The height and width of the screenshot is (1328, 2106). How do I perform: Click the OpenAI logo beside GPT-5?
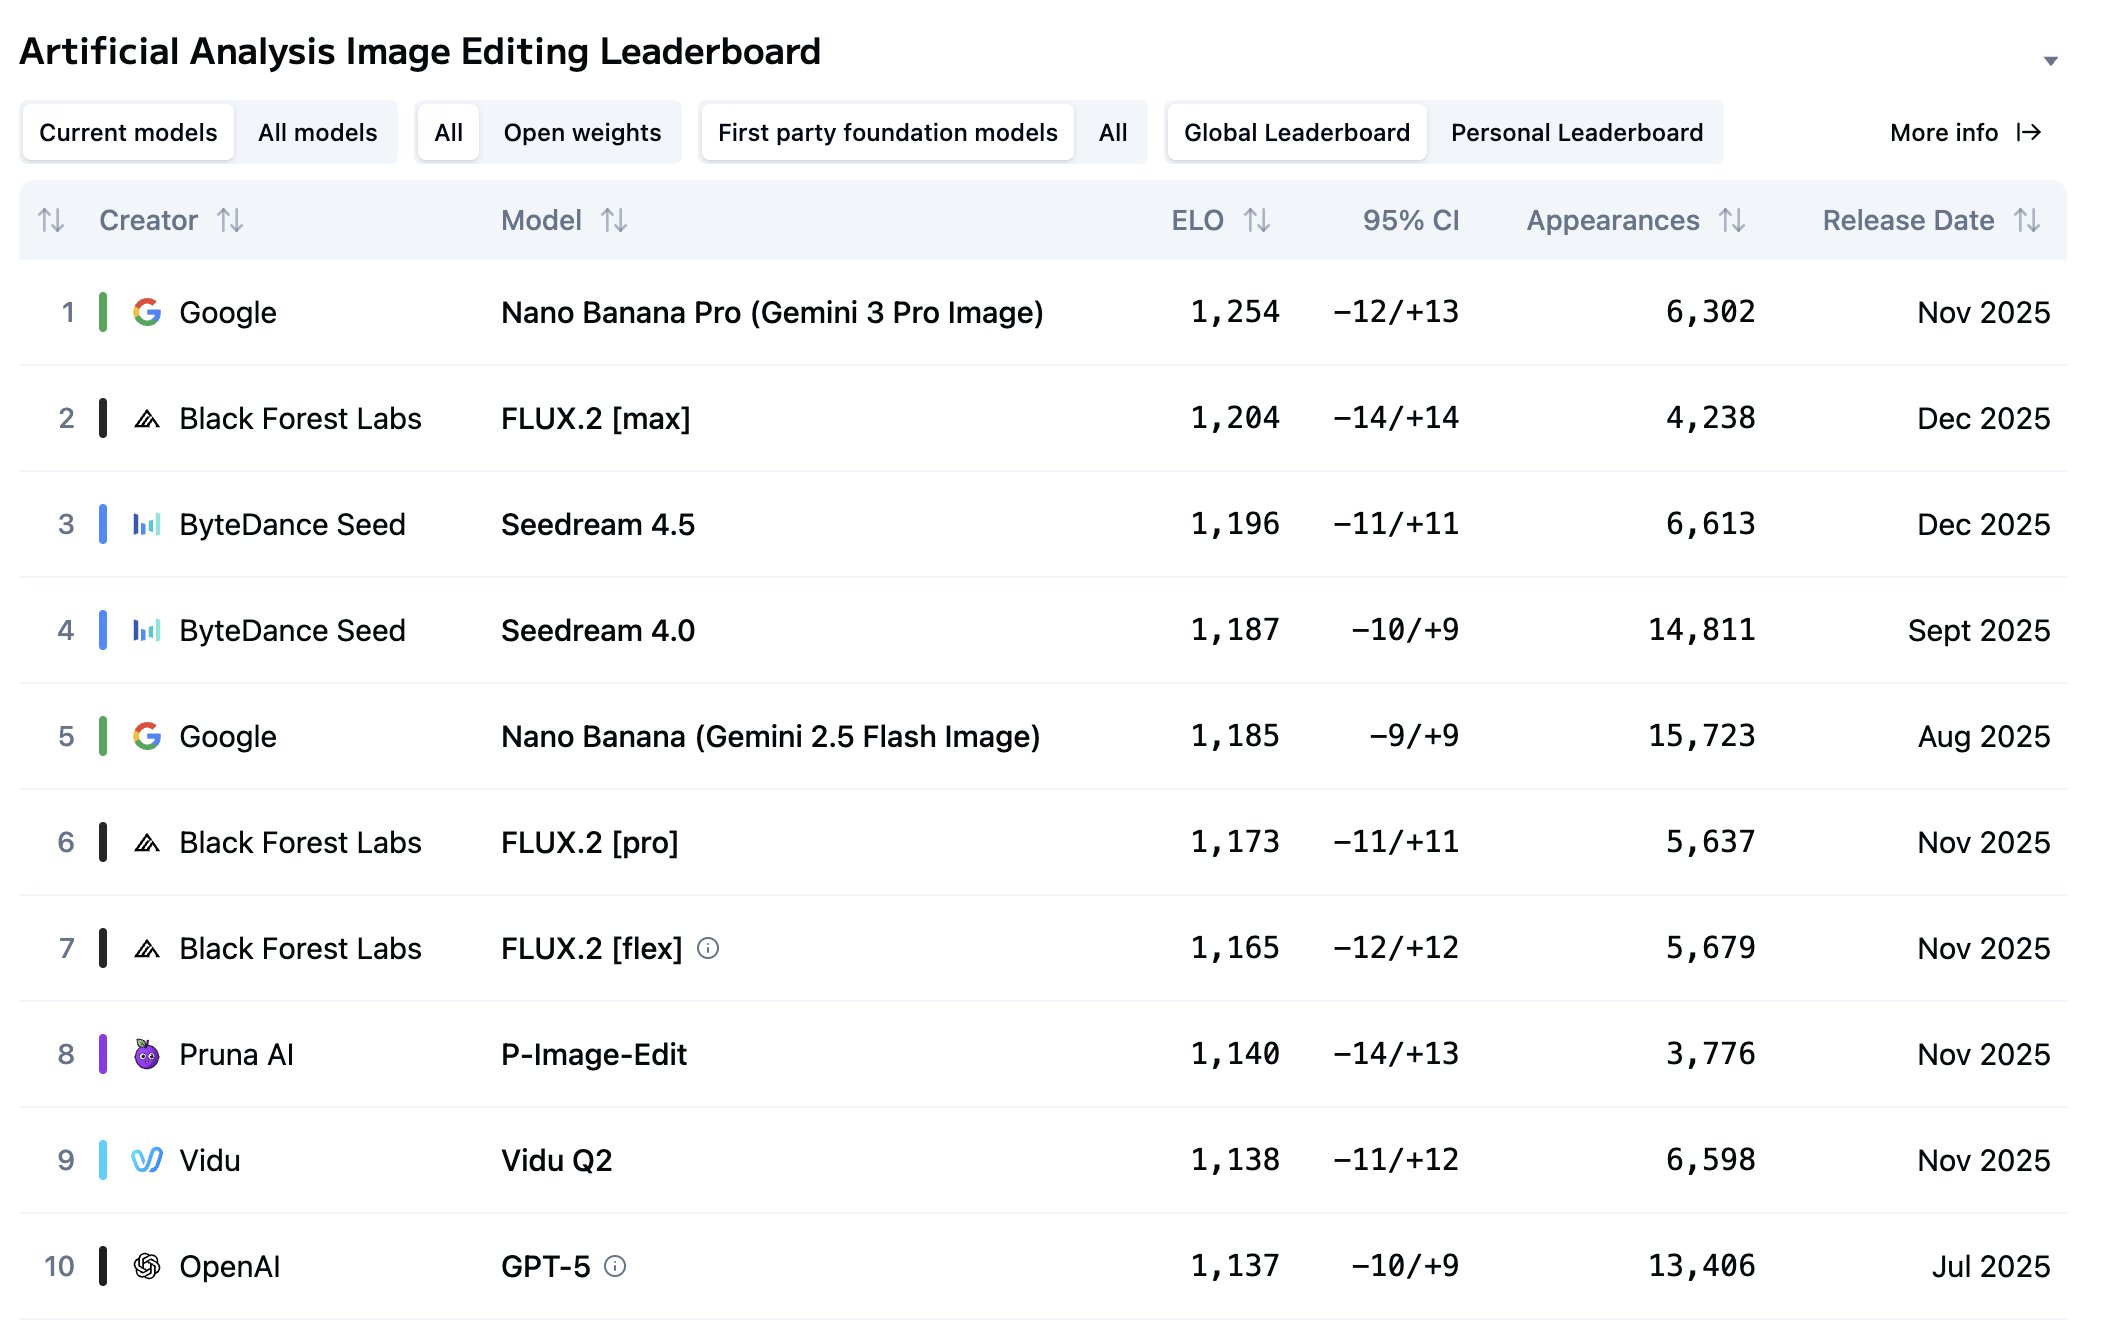(146, 1266)
